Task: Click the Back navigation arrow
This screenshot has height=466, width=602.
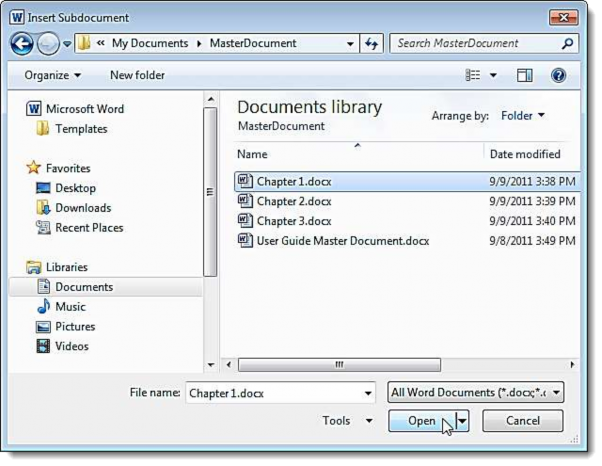Action: pos(22,44)
